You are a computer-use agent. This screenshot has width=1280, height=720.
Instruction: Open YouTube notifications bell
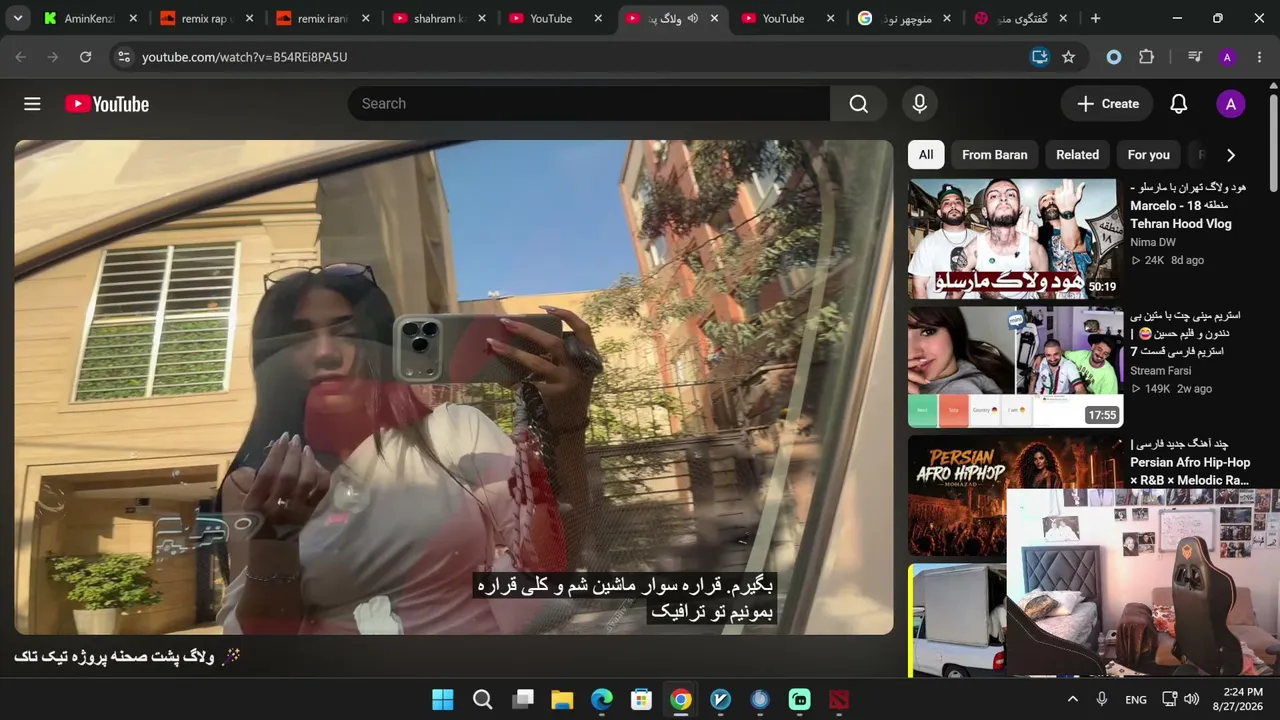click(1179, 104)
